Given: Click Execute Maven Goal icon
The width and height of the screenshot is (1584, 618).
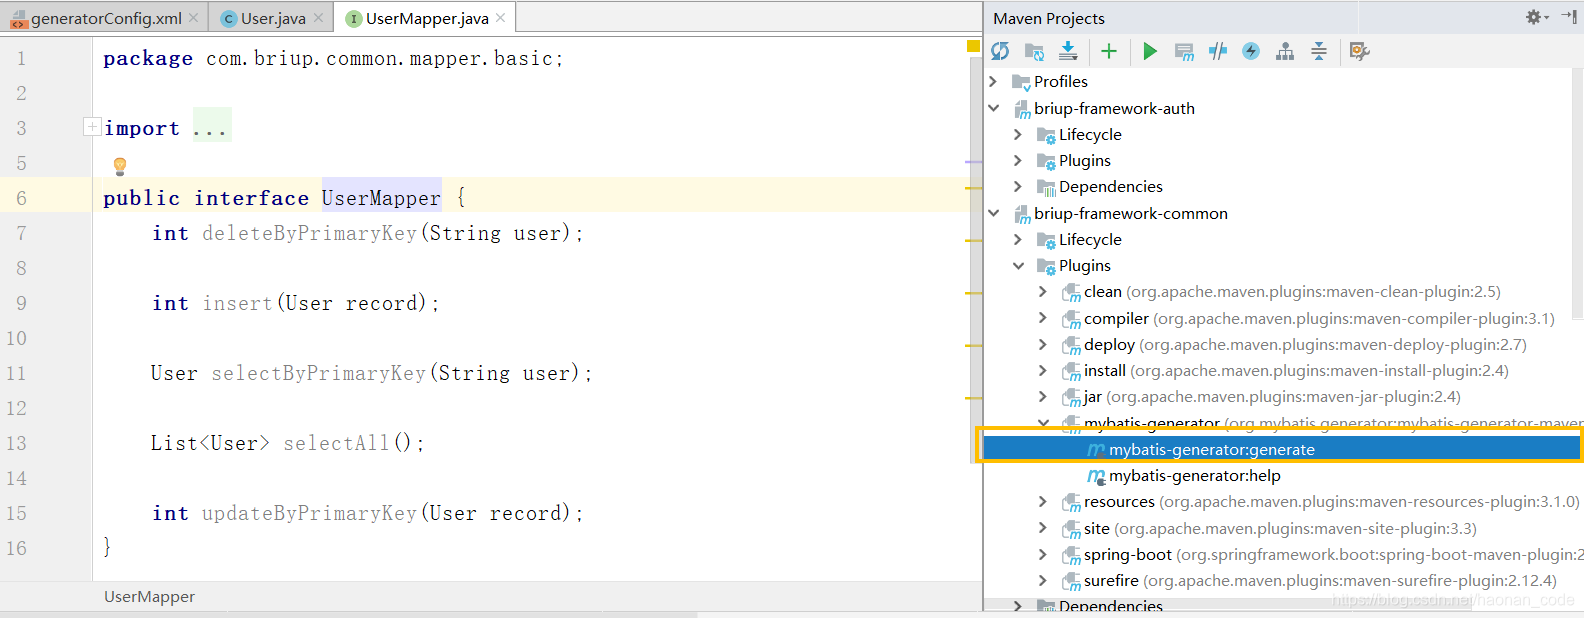Looking at the screenshot, I should [1184, 51].
